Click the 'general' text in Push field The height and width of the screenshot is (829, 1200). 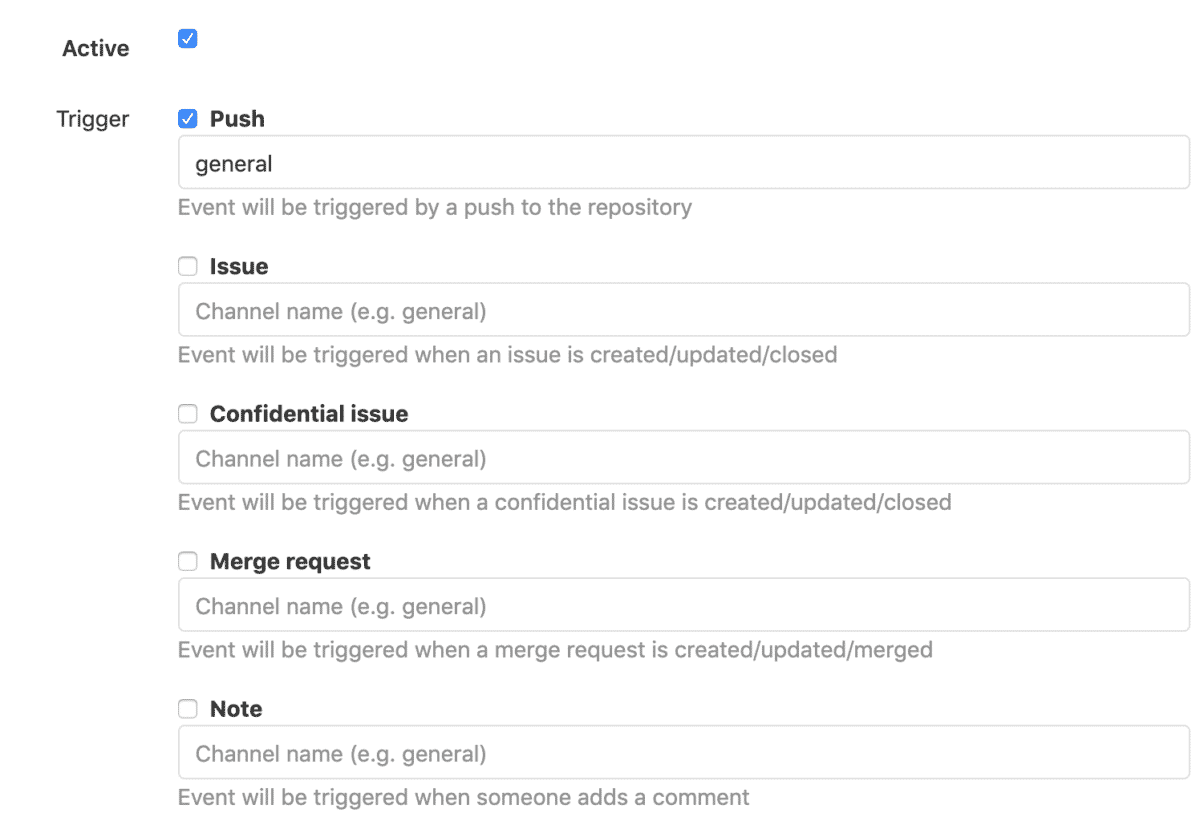point(234,162)
